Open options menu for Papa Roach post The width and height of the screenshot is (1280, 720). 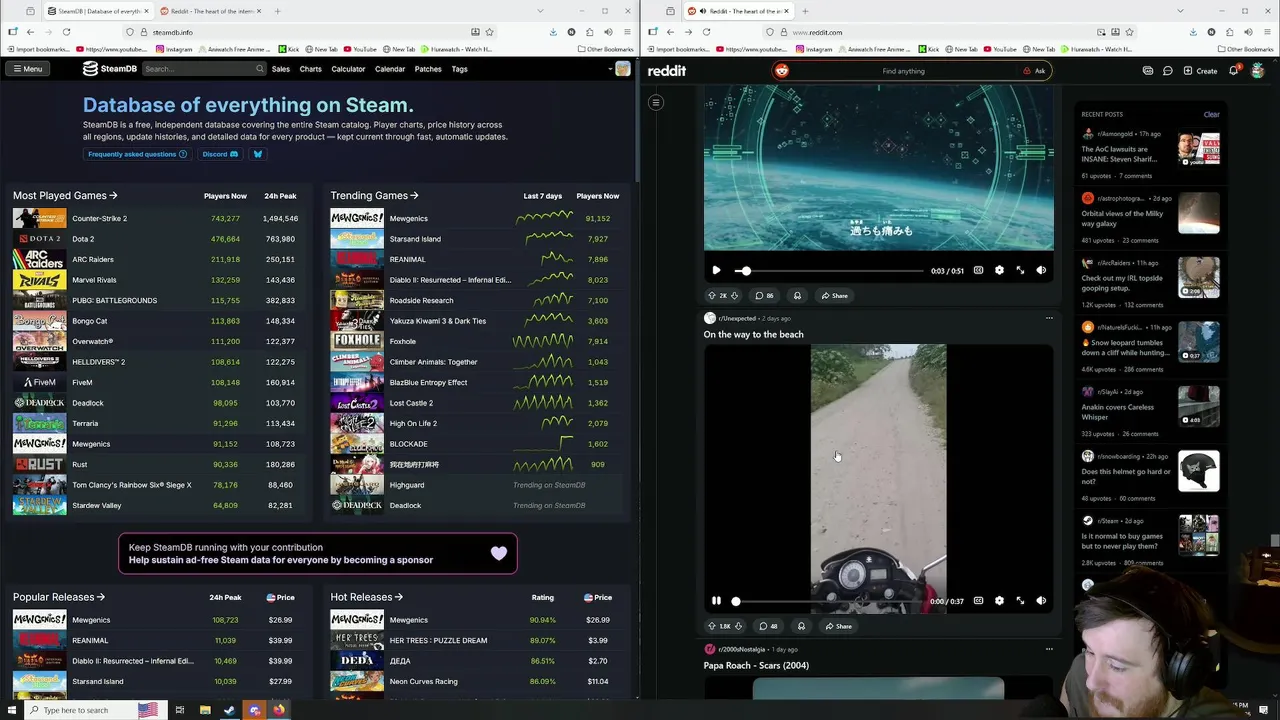pyautogui.click(x=1049, y=649)
